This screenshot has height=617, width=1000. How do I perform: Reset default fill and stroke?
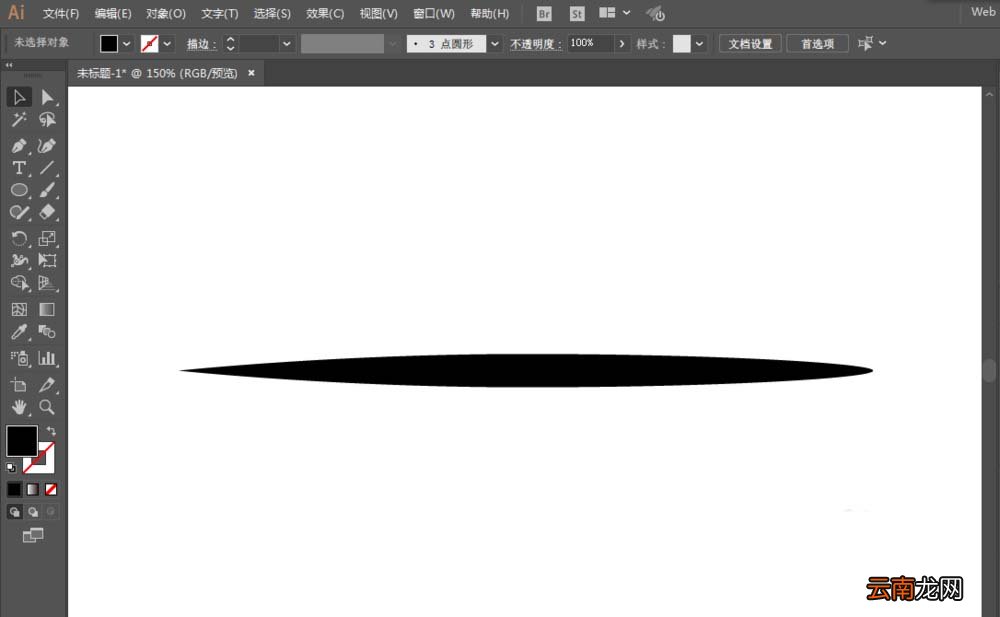(11, 468)
